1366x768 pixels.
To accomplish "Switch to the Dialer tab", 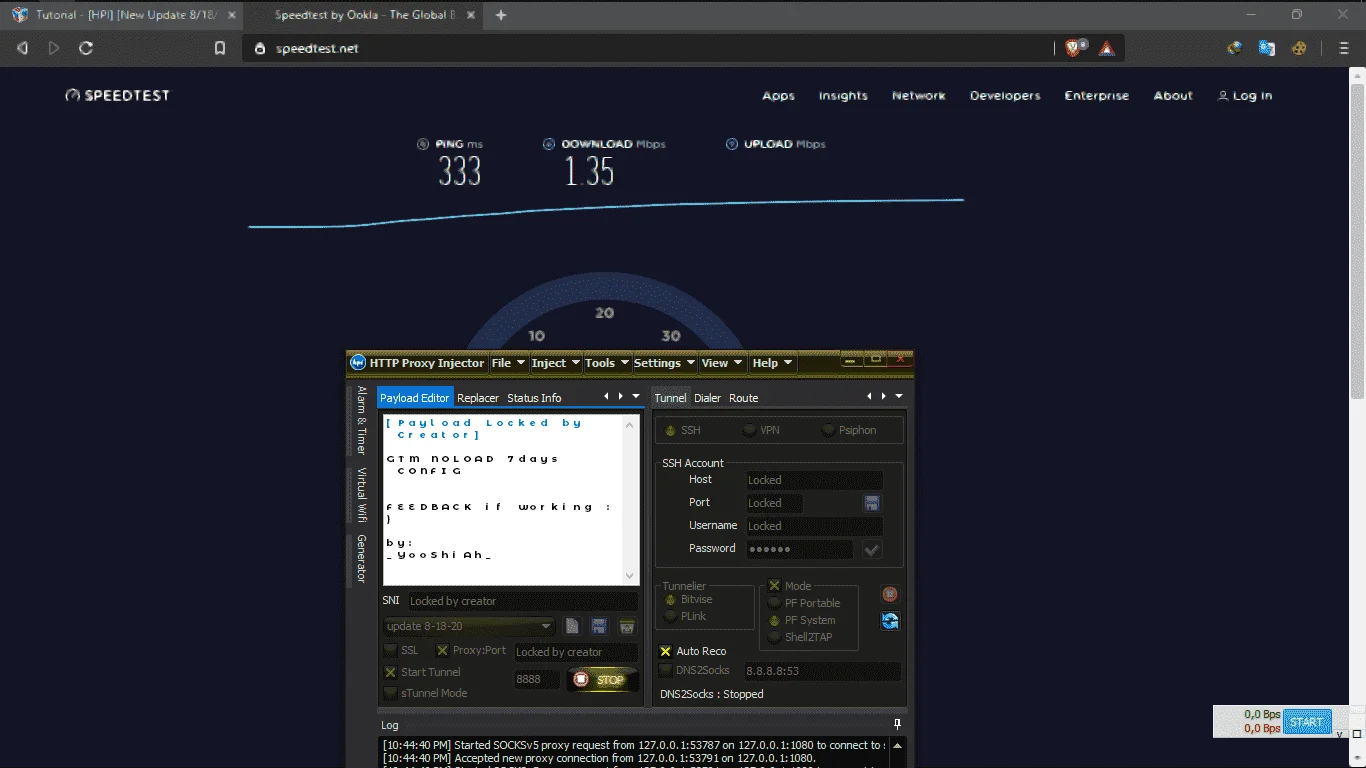I will coord(707,398).
